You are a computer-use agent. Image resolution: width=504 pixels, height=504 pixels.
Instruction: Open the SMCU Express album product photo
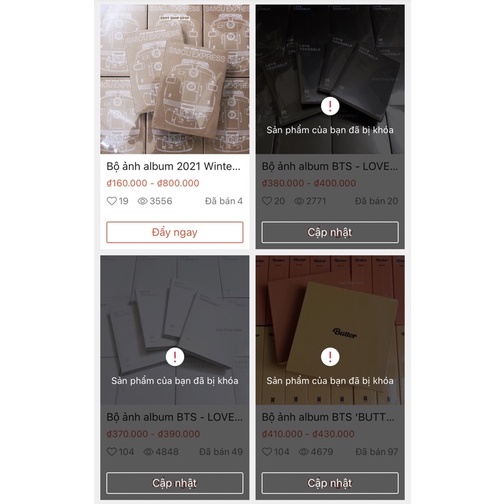click(175, 79)
